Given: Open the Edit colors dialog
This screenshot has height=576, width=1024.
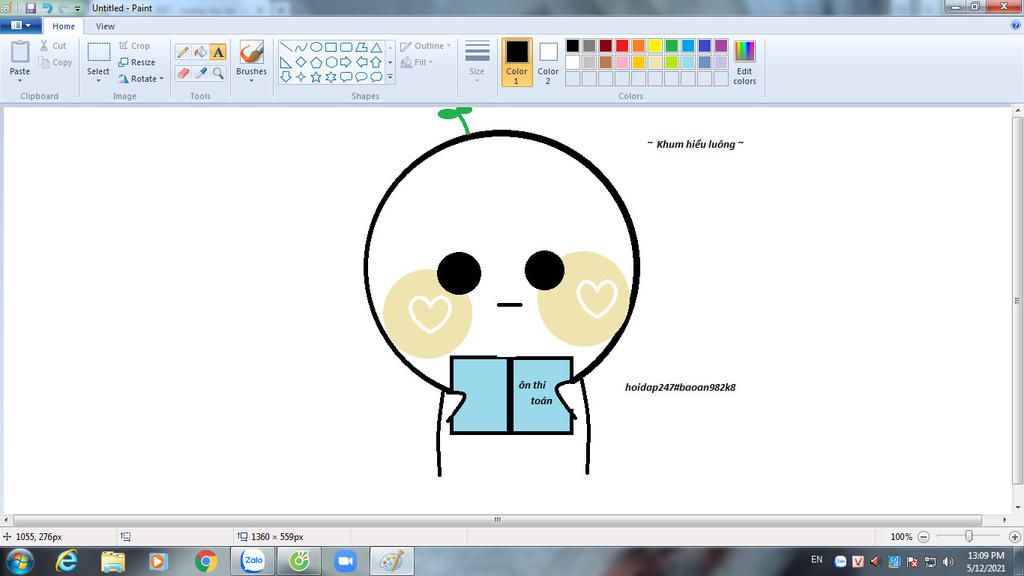Looking at the screenshot, I should (x=744, y=63).
